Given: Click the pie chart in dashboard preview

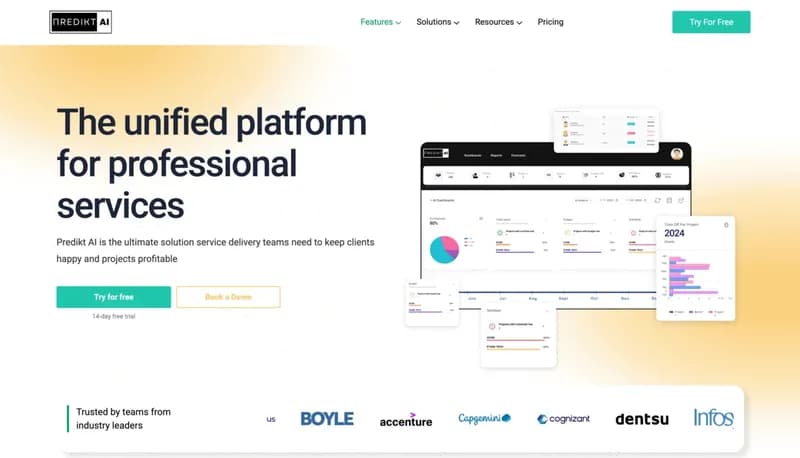Looking at the screenshot, I should point(444,249).
